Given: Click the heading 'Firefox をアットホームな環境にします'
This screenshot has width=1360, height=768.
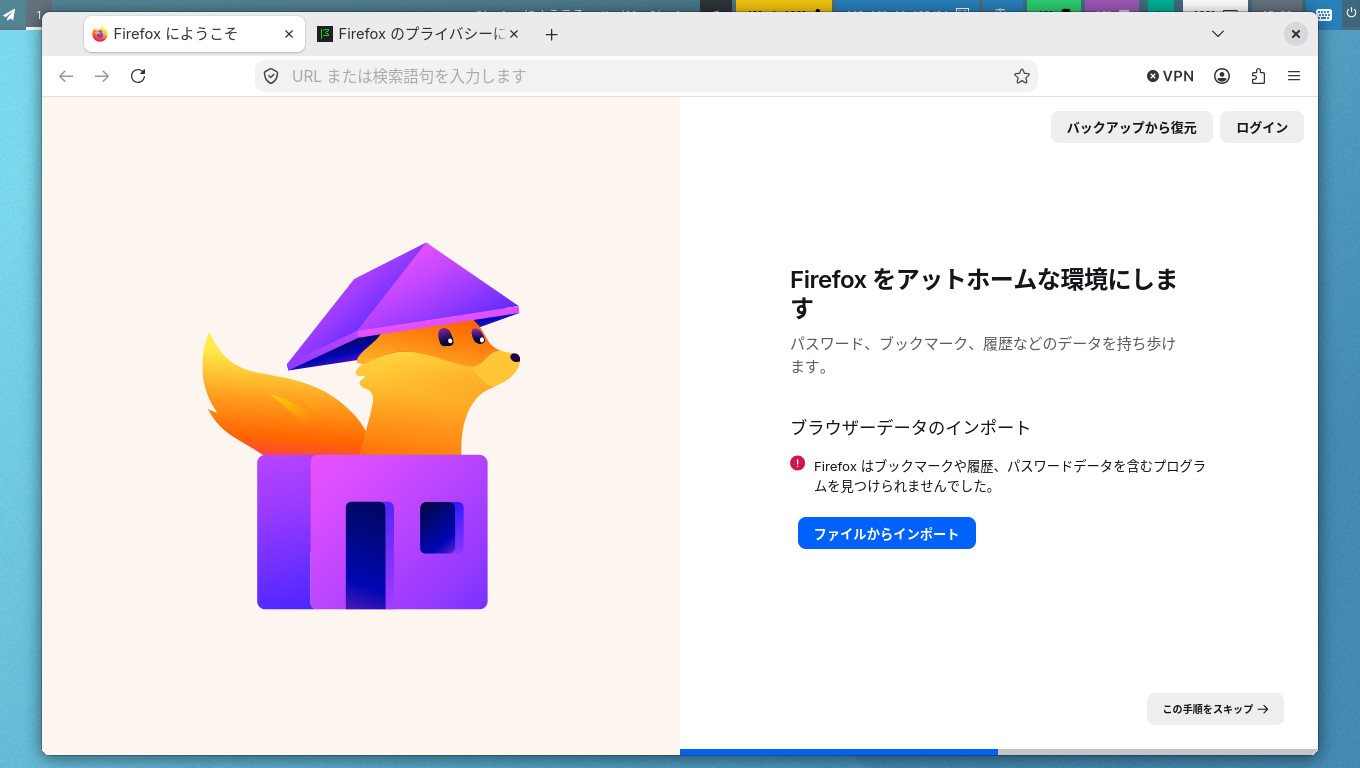Looking at the screenshot, I should click(x=985, y=293).
